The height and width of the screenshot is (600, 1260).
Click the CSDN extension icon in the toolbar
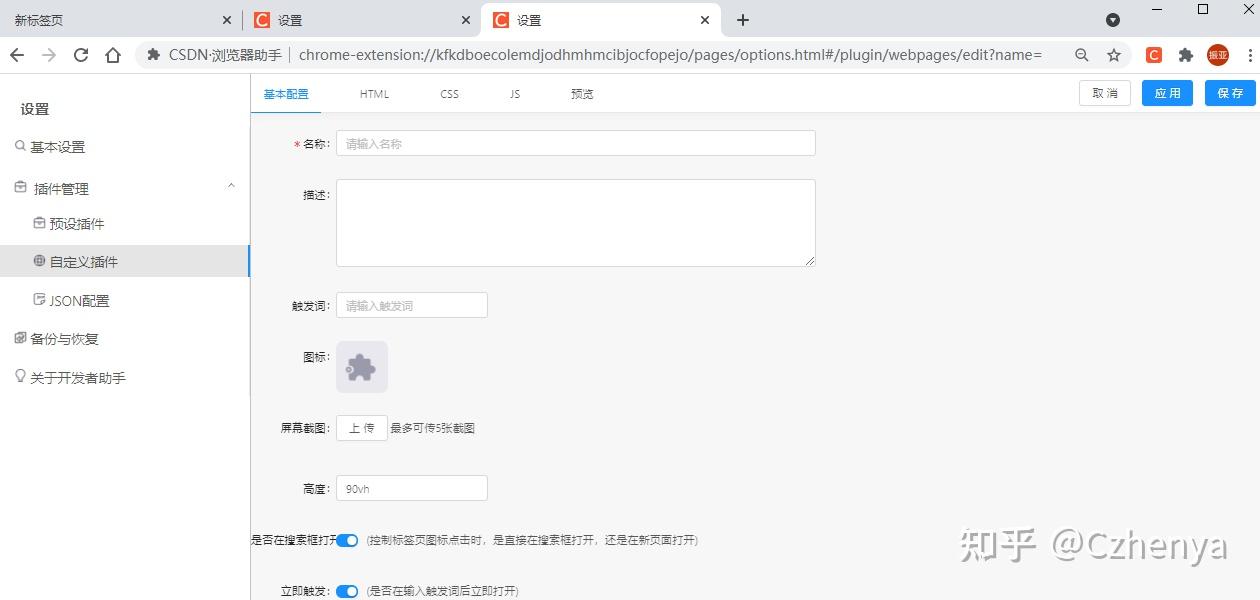coord(1152,55)
